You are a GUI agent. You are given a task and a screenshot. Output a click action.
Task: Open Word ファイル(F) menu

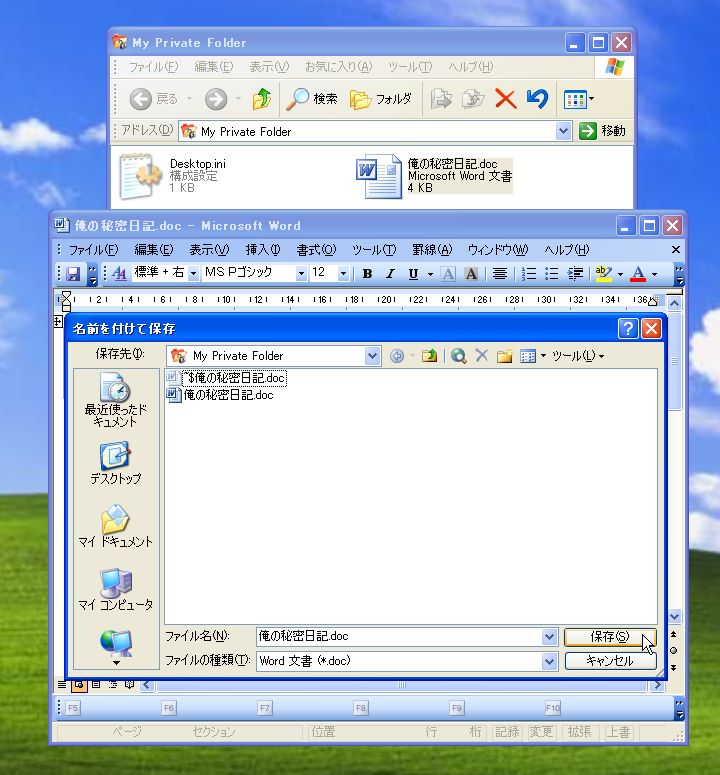coord(93,250)
